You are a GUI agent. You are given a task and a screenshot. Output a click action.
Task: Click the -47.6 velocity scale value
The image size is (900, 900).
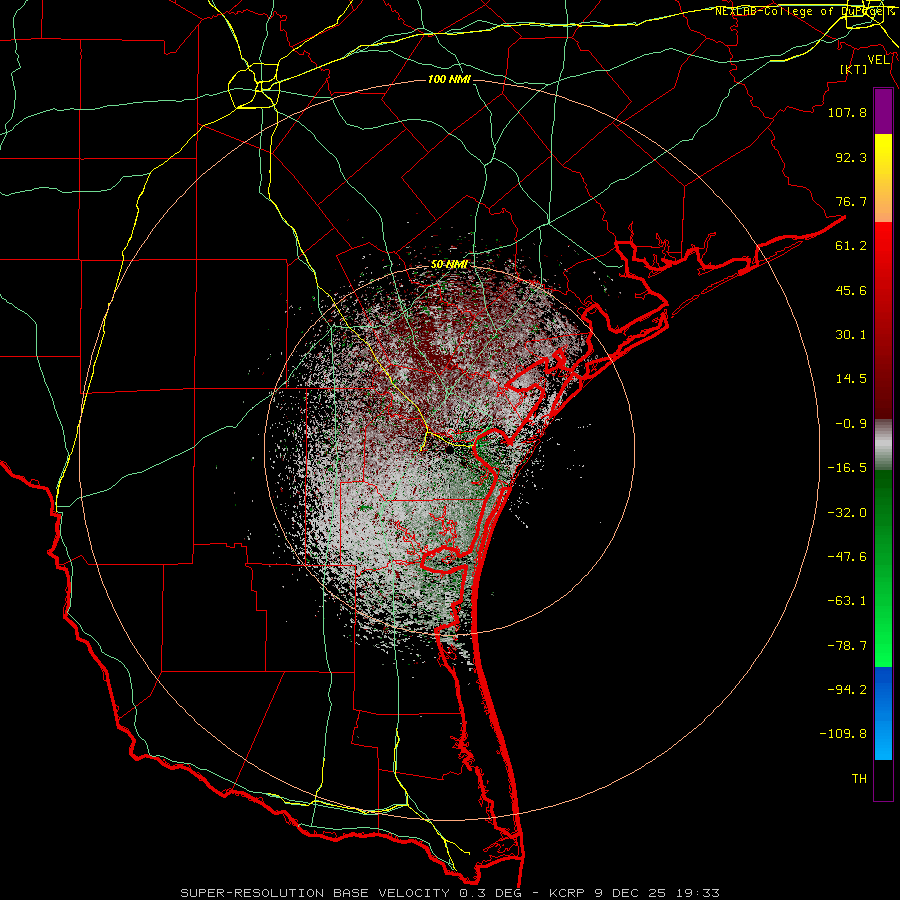point(847,557)
